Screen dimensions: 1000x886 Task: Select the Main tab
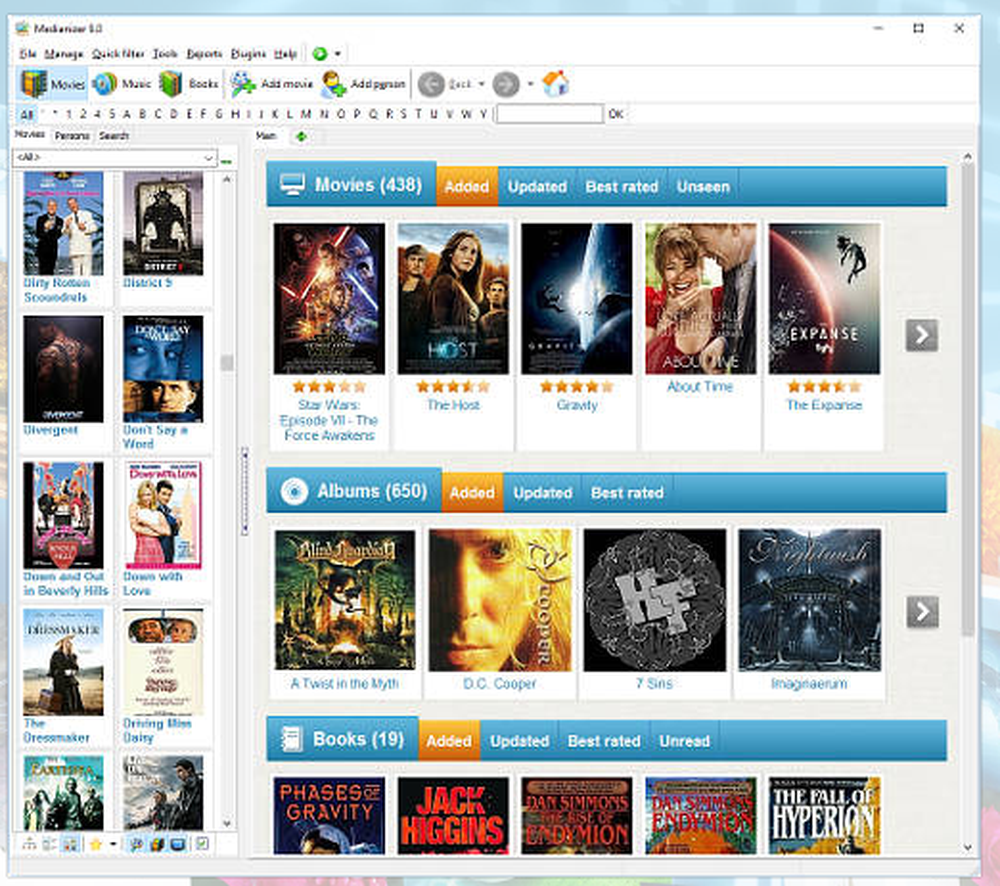tap(266, 136)
